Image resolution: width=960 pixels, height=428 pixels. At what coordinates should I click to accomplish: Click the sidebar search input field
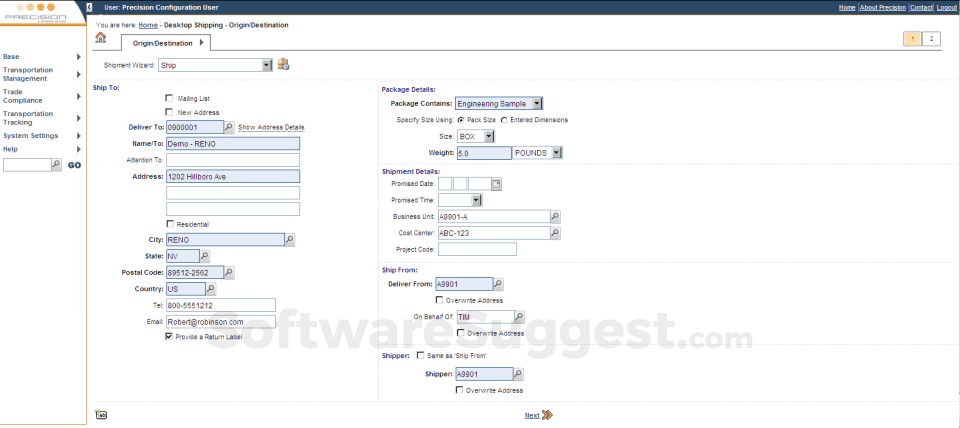[27, 165]
